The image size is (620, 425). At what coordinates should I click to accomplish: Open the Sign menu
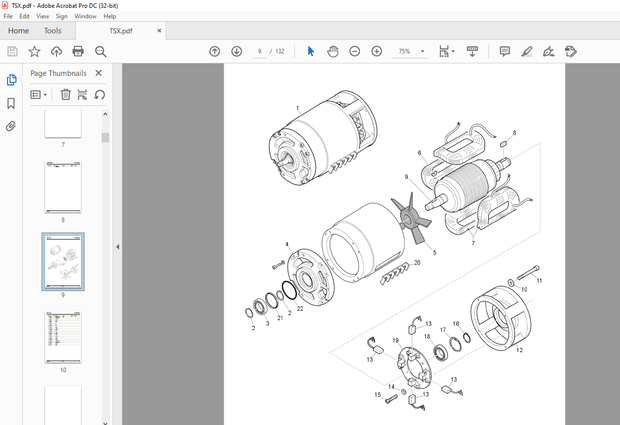[x=62, y=16]
